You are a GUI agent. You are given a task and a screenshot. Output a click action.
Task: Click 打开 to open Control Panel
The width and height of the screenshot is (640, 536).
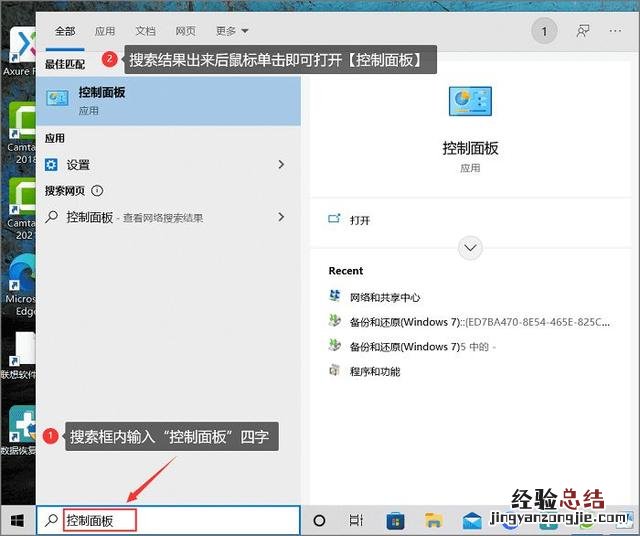click(360, 220)
